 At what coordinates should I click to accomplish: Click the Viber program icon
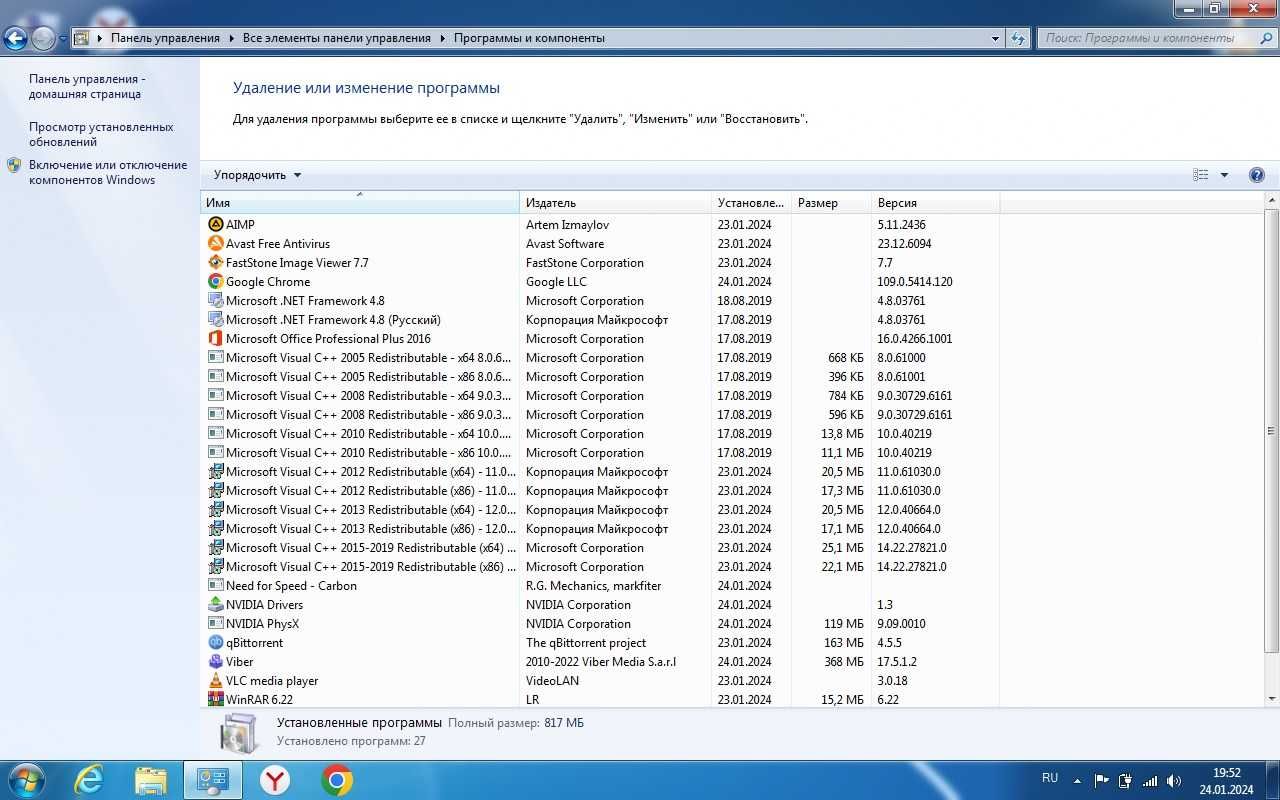click(x=215, y=662)
